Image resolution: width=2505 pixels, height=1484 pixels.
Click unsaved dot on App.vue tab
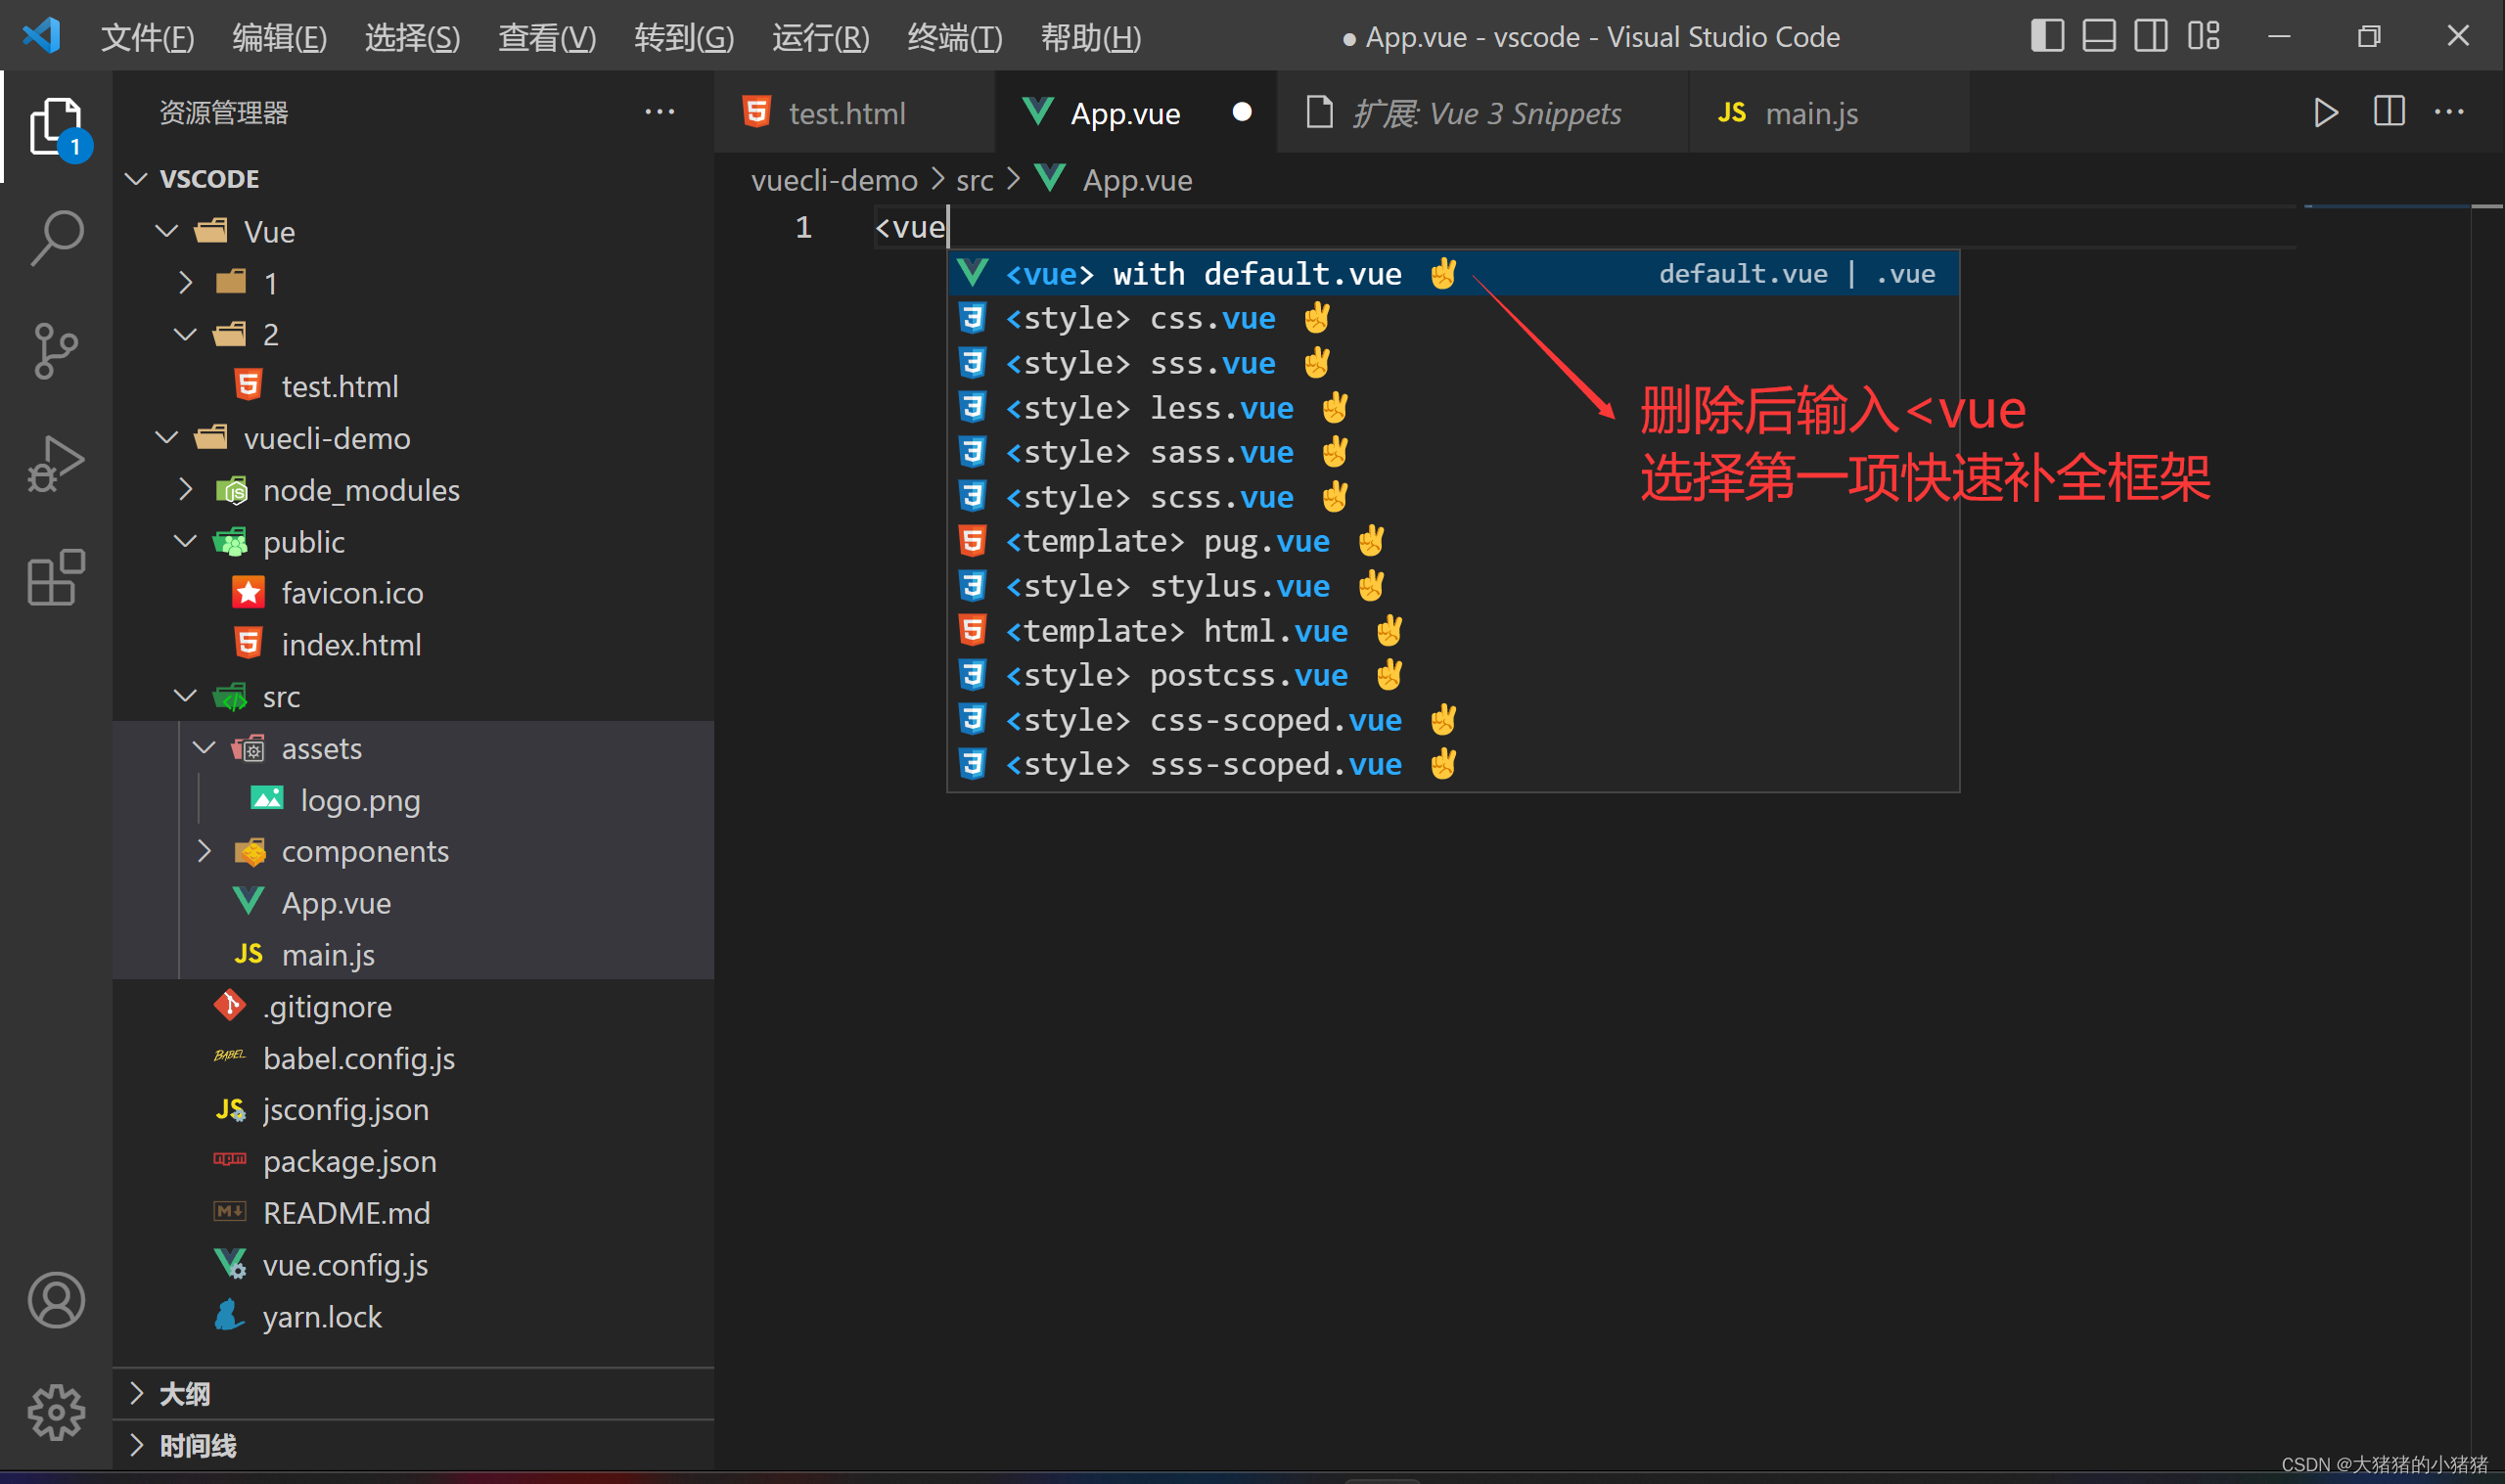(1242, 112)
